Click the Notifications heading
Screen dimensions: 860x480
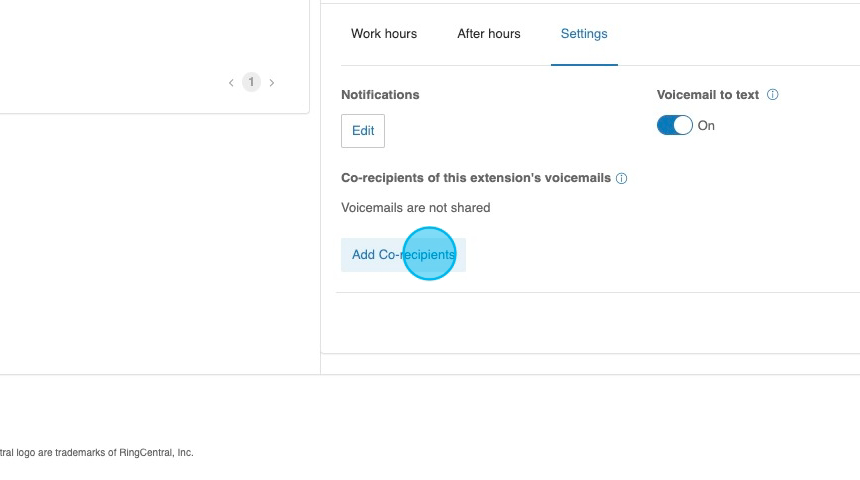(x=380, y=95)
